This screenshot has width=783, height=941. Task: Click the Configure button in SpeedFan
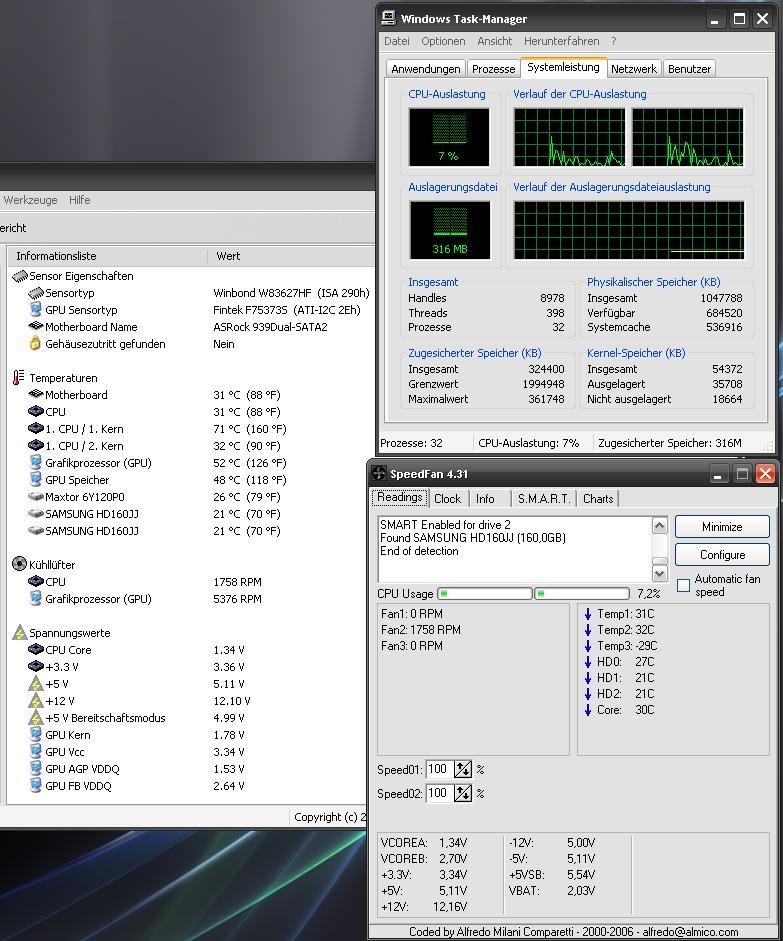pyautogui.click(x=722, y=555)
